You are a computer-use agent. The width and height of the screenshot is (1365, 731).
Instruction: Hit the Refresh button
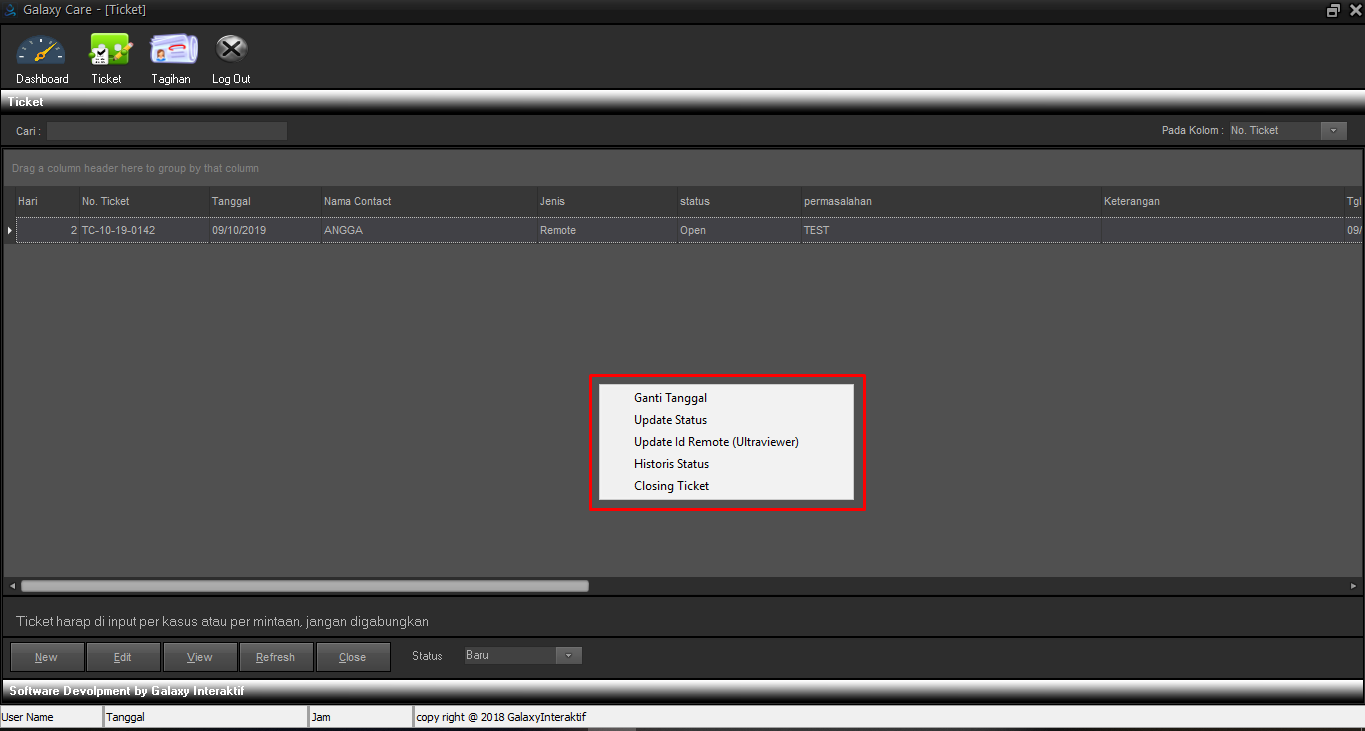tap(275, 657)
